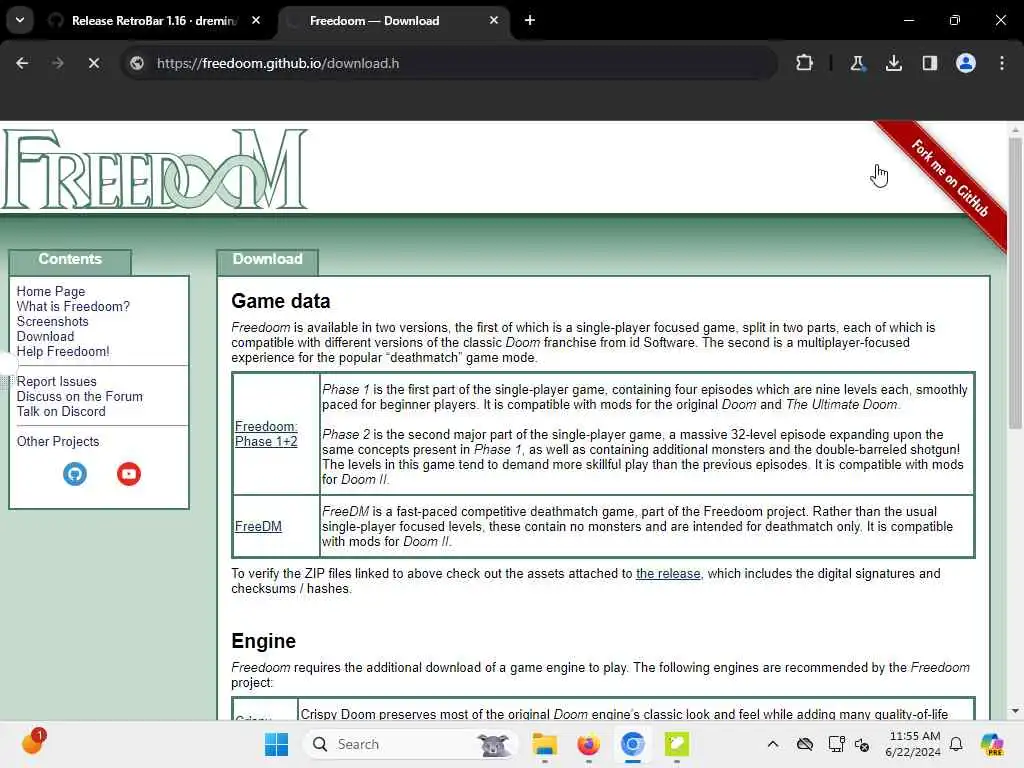Viewport: 1024px width, 768px height.
Task: Click the cloud sync tray icon
Action: 805,744
